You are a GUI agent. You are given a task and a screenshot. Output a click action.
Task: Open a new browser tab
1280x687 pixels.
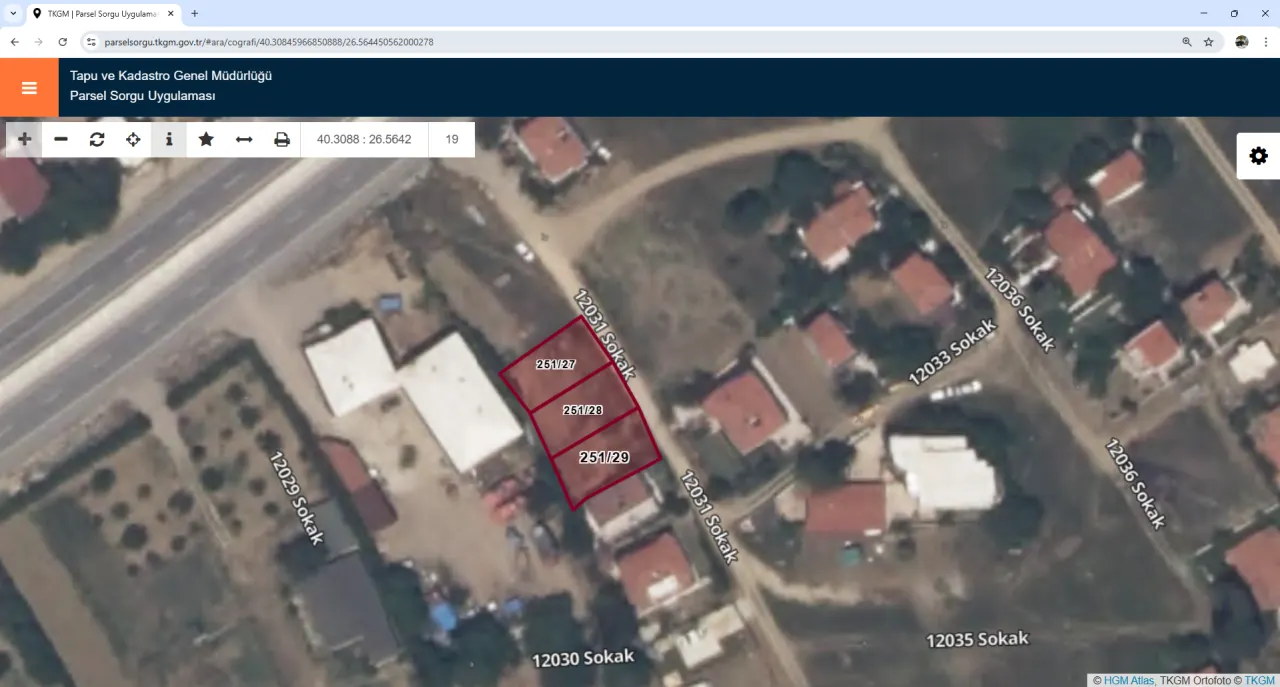[x=194, y=13]
